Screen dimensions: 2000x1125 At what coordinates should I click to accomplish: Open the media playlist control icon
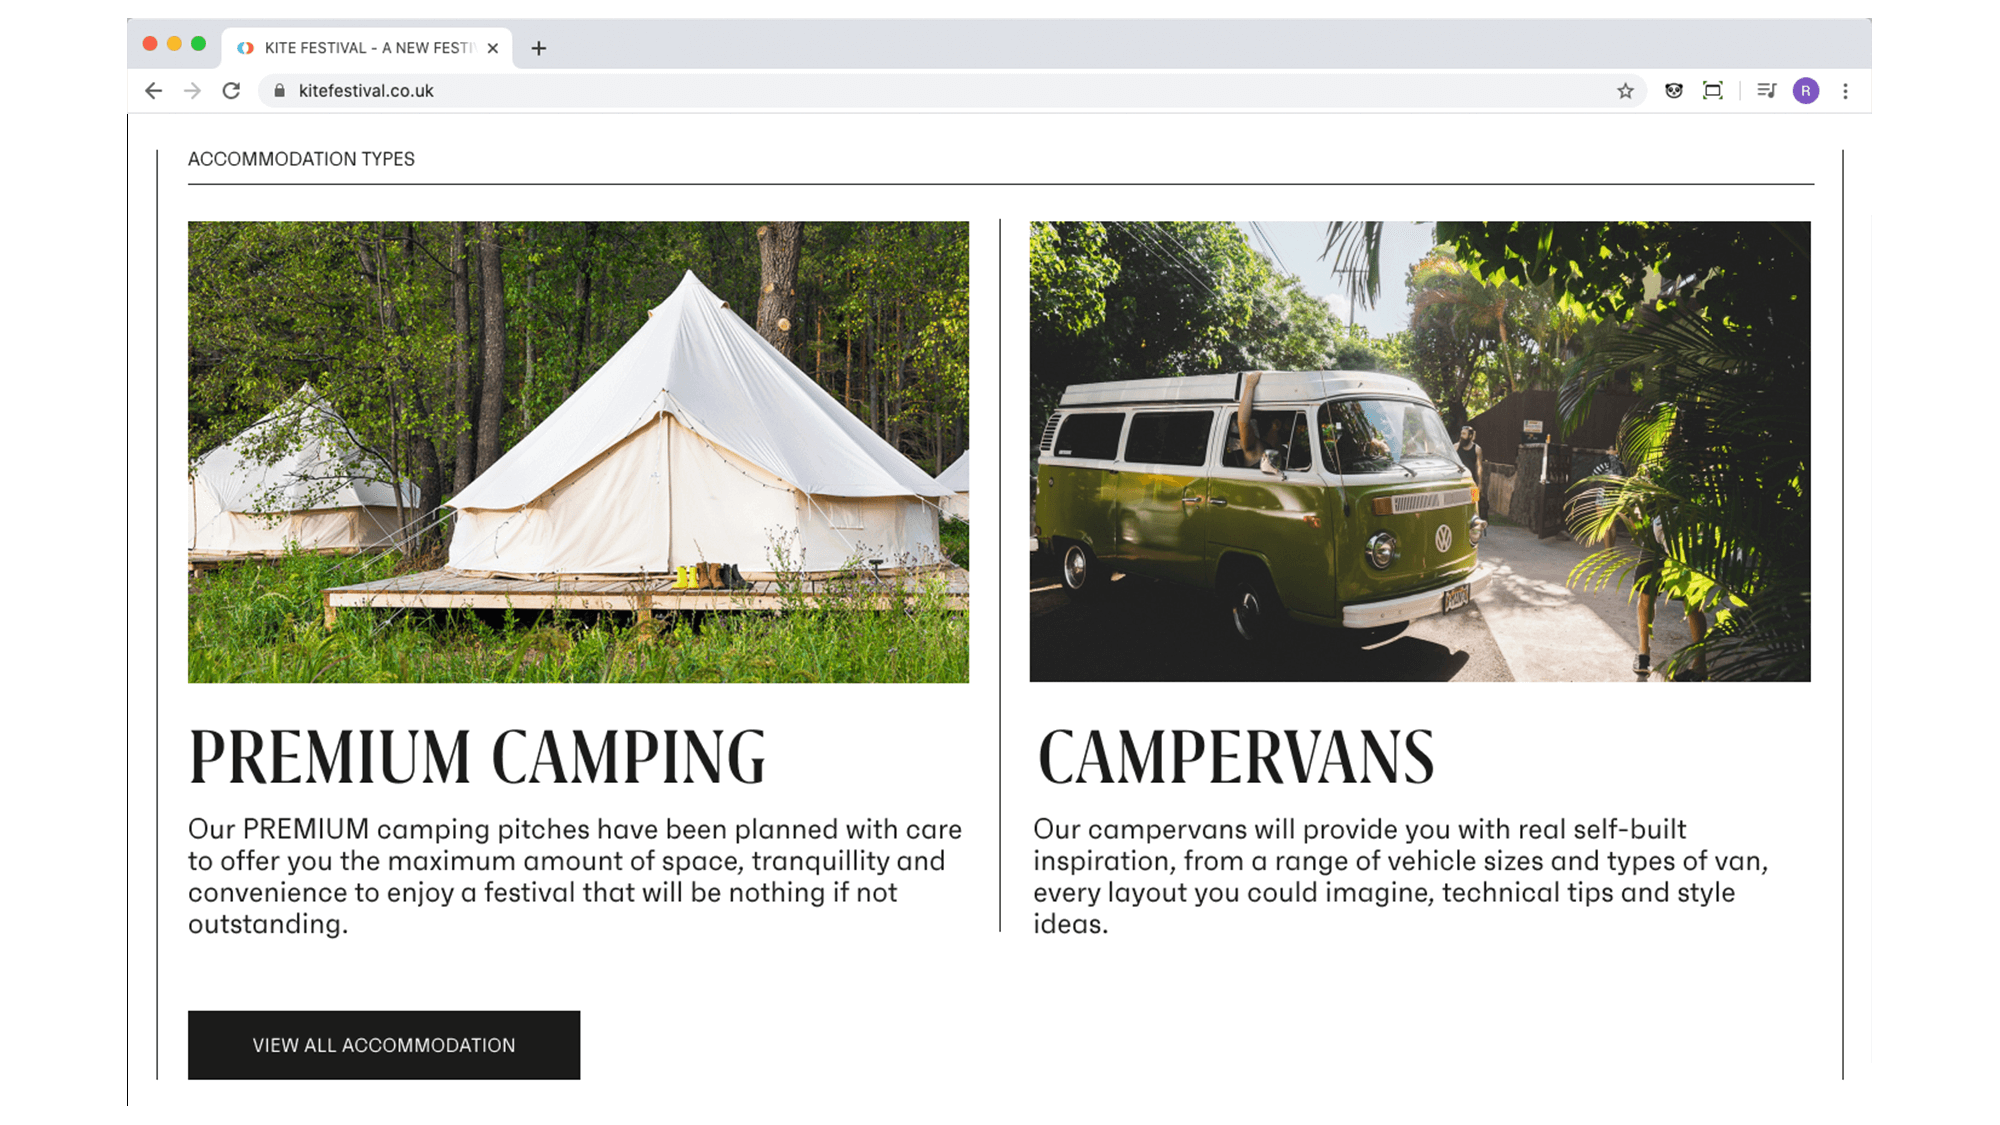click(1766, 91)
